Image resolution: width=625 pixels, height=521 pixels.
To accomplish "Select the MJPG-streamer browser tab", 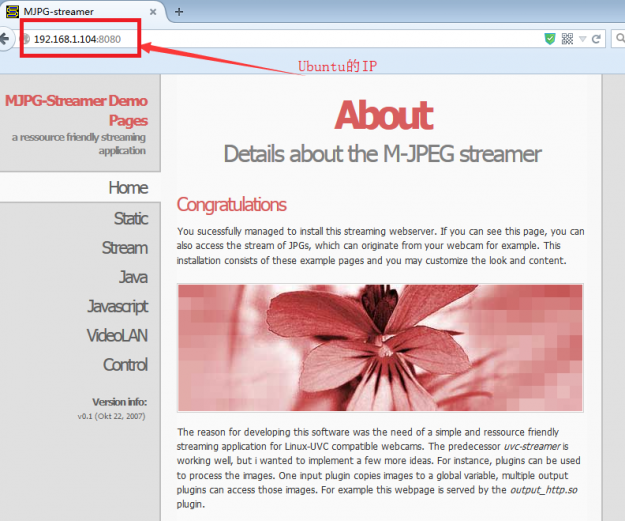I will (x=82, y=12).
